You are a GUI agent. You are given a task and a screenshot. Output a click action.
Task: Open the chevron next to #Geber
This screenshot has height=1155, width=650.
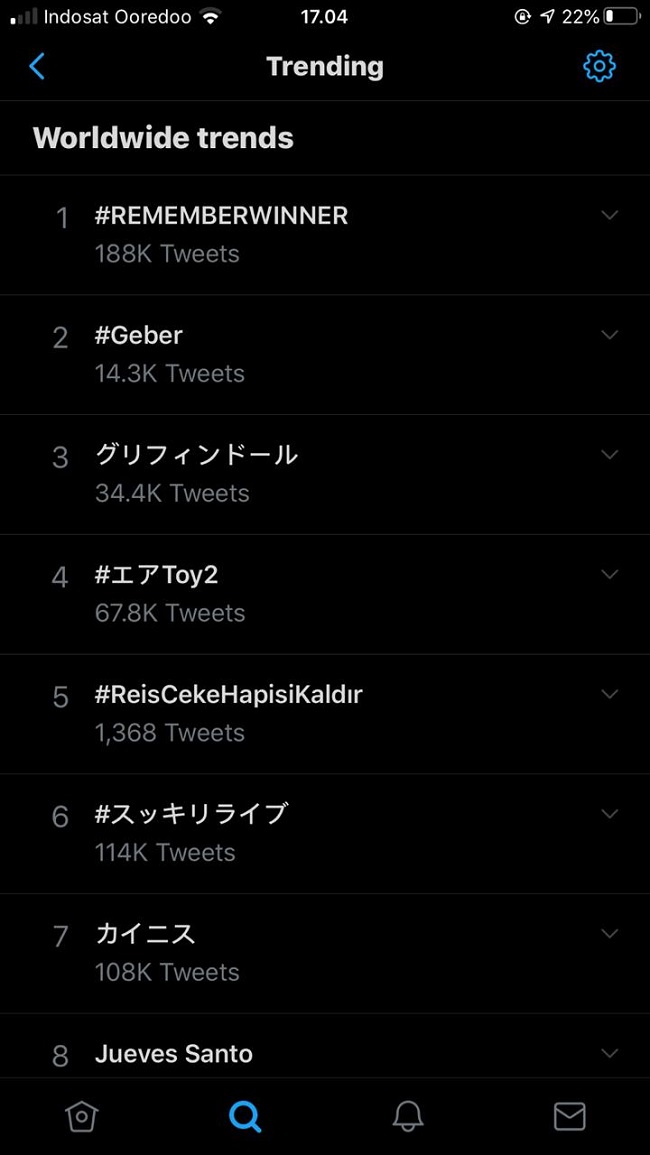pos(610,334)
